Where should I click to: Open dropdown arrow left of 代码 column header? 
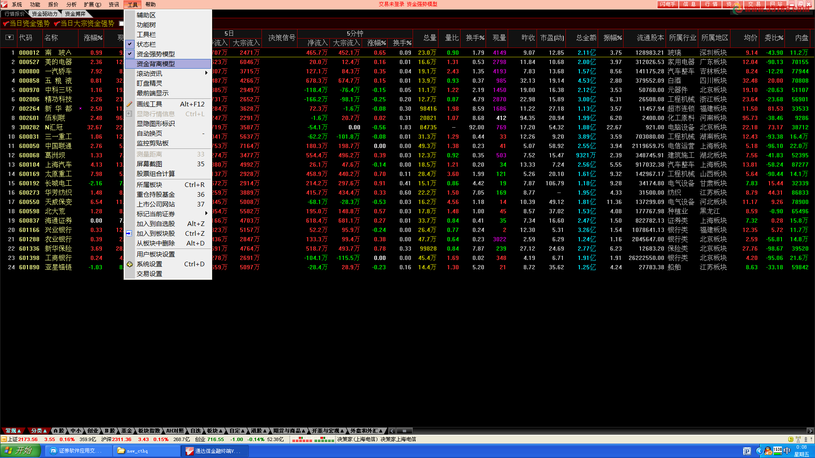coord(7,38)
